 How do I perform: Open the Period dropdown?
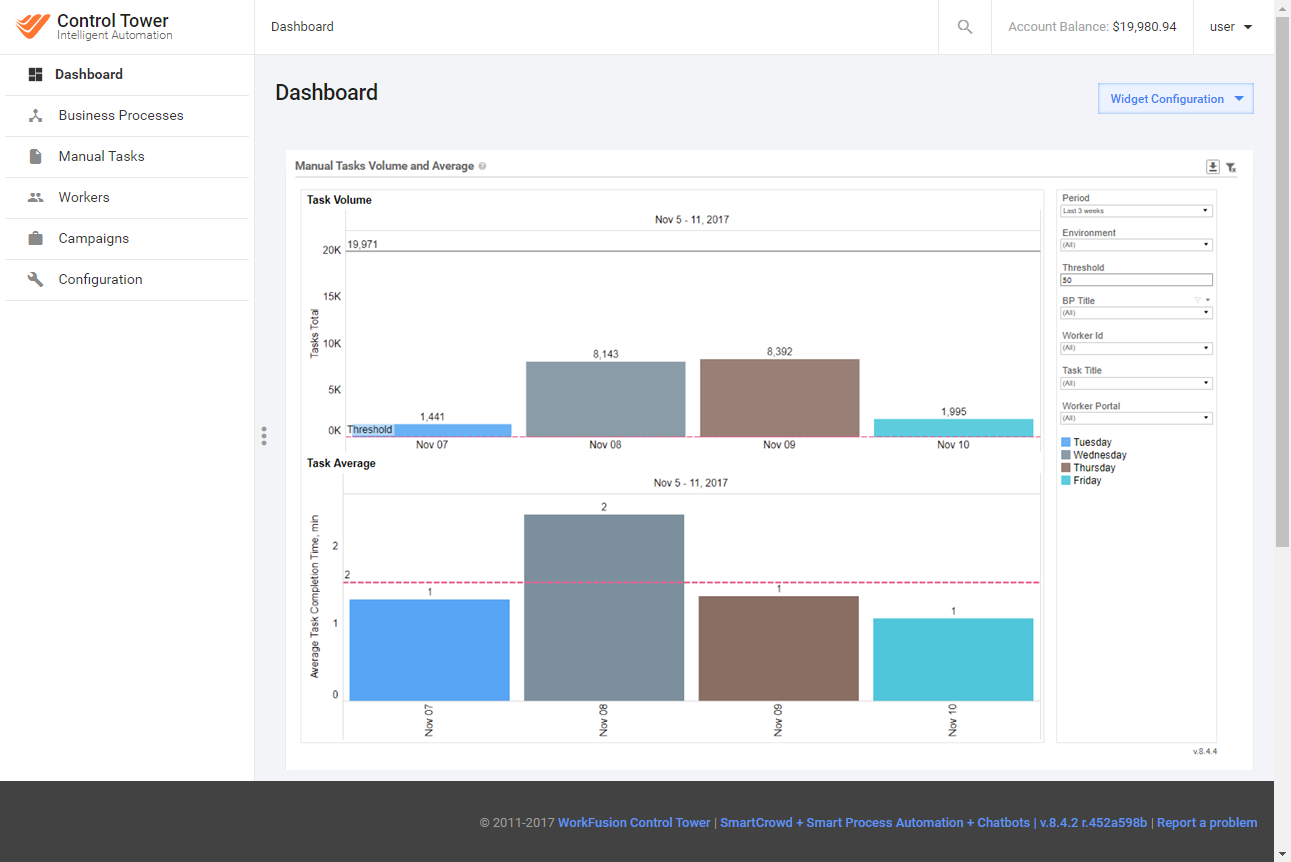1137,211
